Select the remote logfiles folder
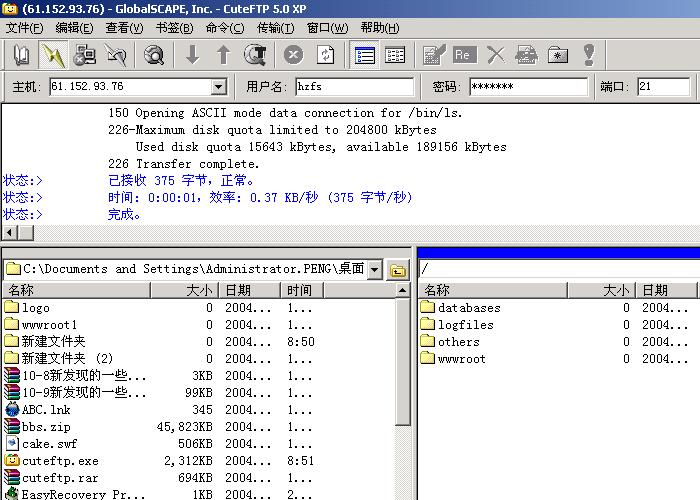700x500 pixels. click(x=457, y=325)
